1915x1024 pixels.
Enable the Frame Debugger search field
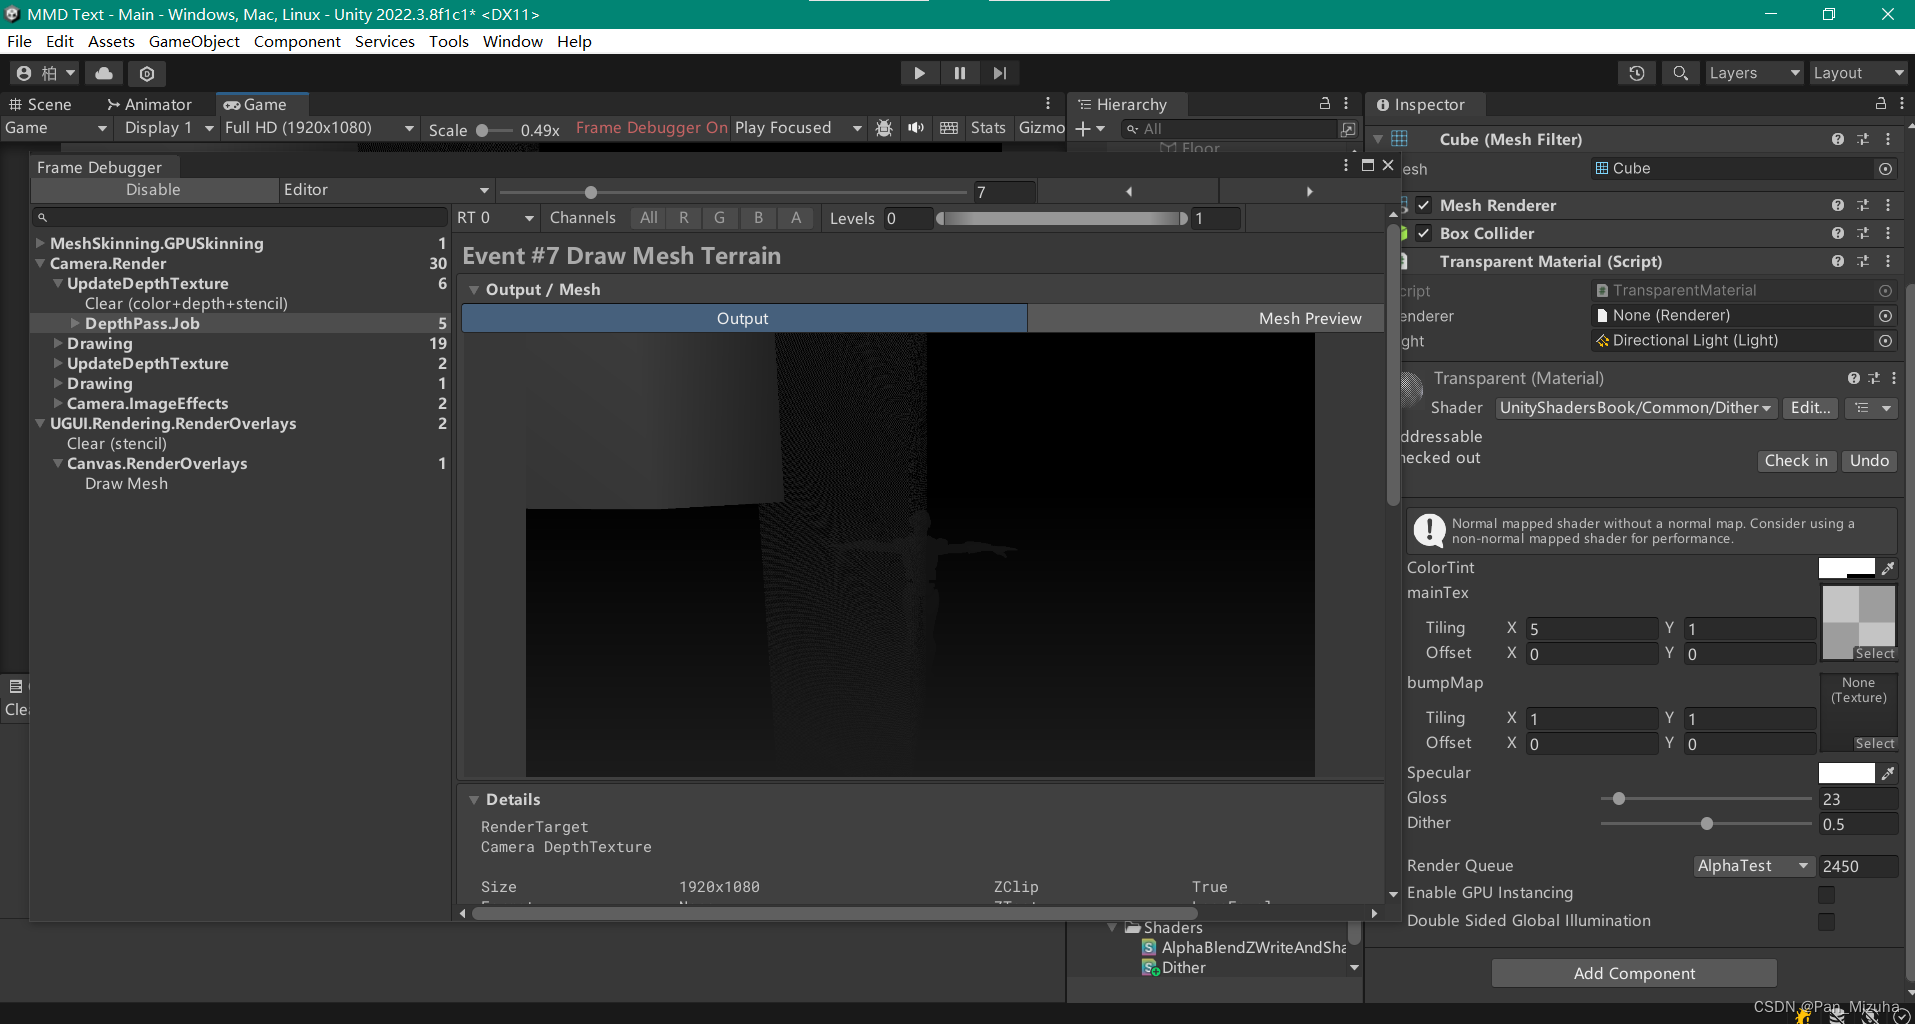tap(240, 216)
